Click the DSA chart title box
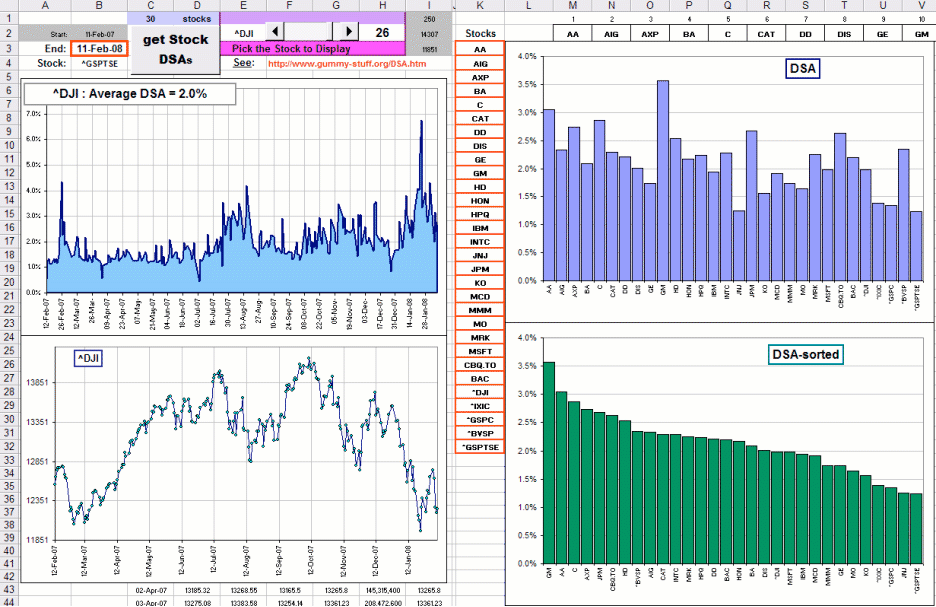The image size is (936, 607). click(803, 69)
